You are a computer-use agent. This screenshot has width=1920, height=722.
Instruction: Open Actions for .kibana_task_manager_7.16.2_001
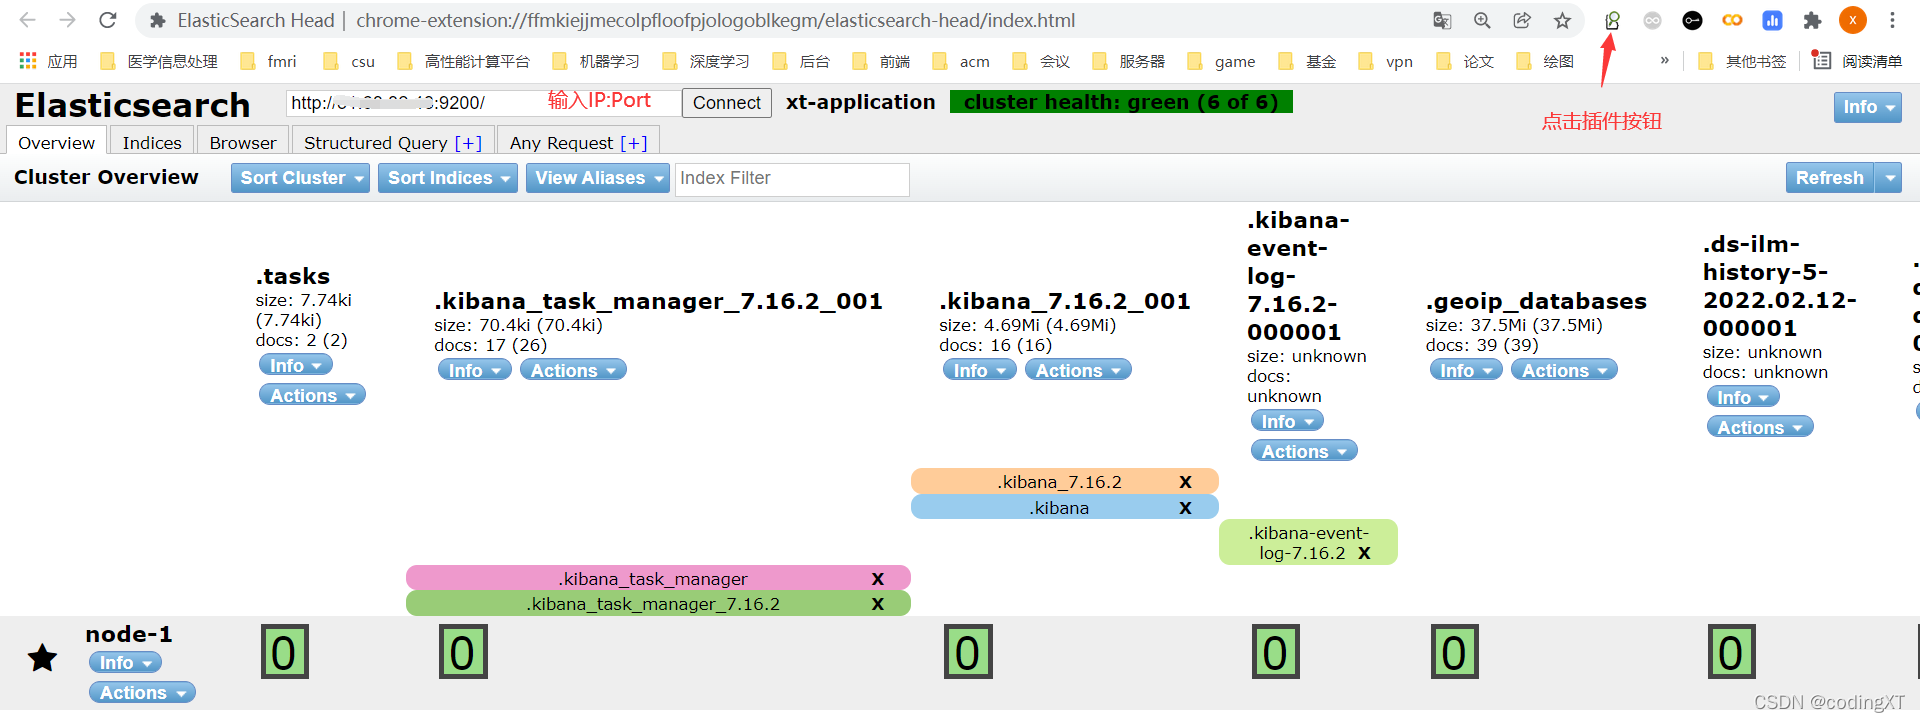pos(573,371)
